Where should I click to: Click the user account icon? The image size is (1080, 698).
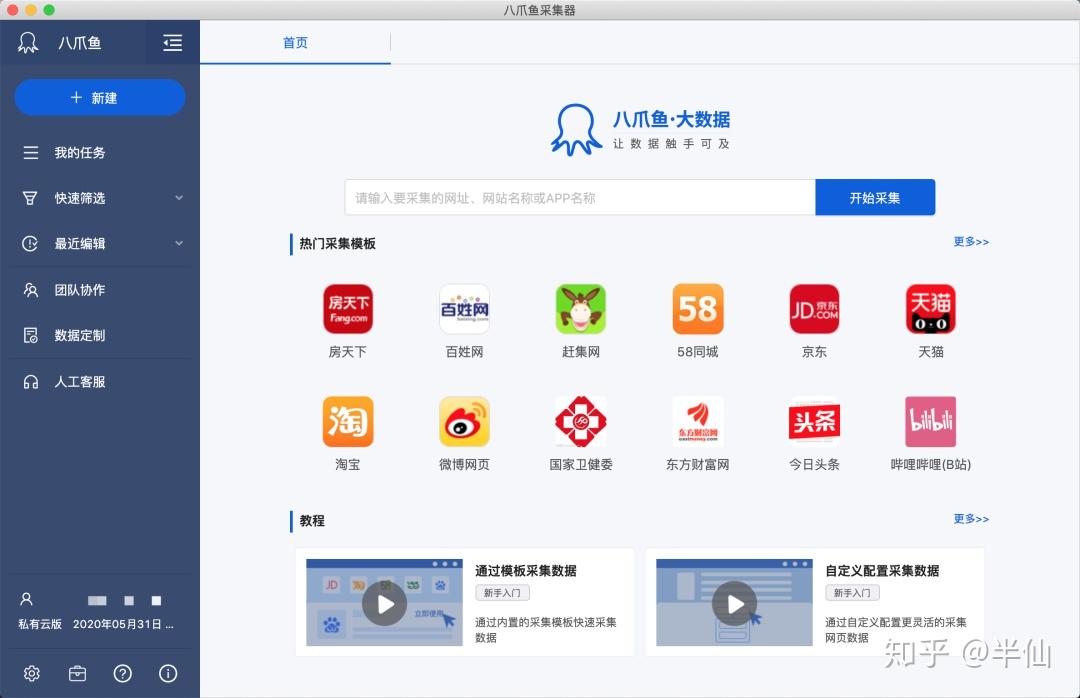tap(26, 599)
